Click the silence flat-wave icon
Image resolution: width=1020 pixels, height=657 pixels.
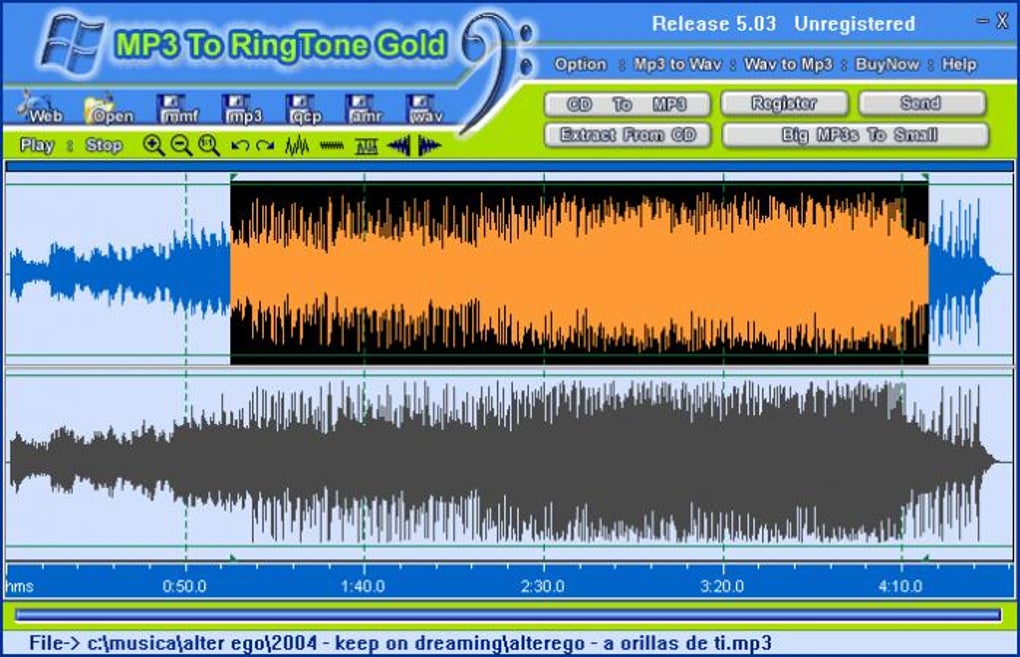pyautogui.click(x=332, y=146)
